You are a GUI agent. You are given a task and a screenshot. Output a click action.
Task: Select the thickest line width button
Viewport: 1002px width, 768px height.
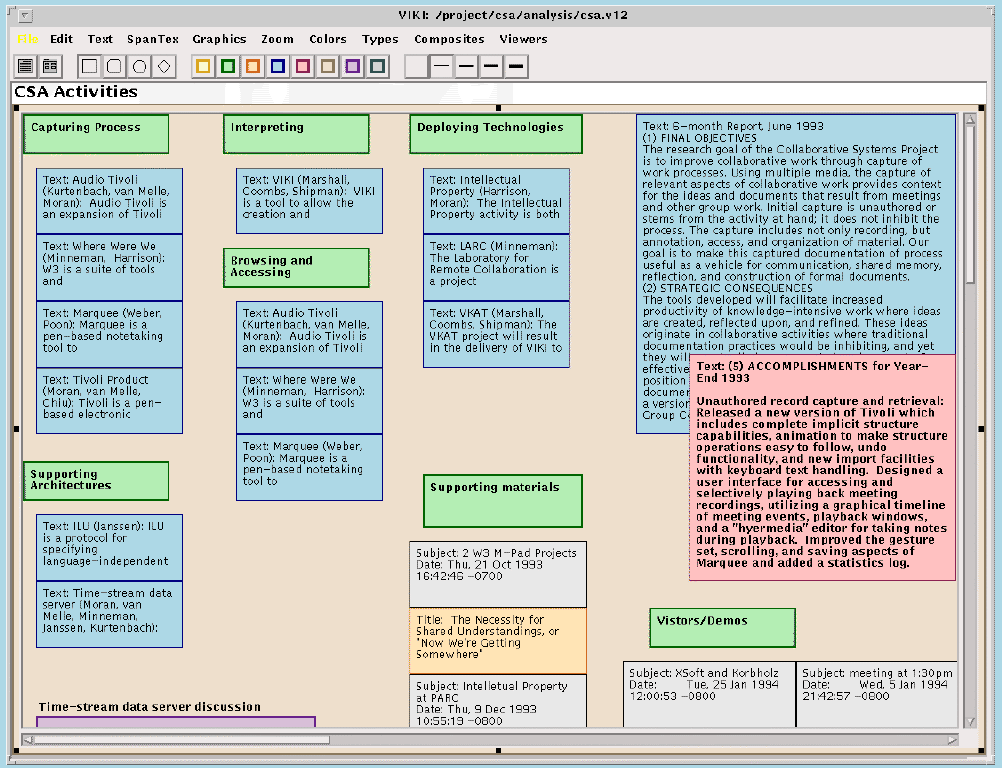point(516,67)
